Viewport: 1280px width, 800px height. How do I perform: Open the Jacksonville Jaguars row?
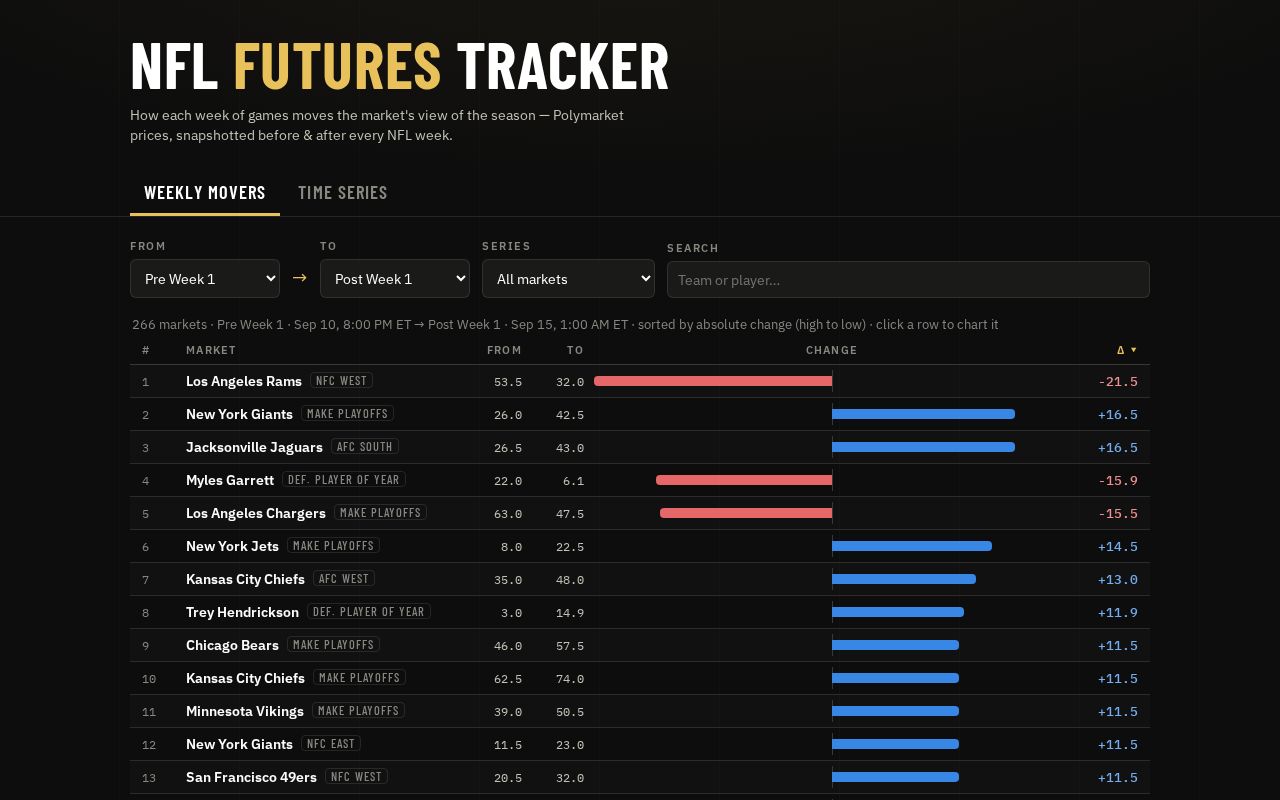coord(640,447)
